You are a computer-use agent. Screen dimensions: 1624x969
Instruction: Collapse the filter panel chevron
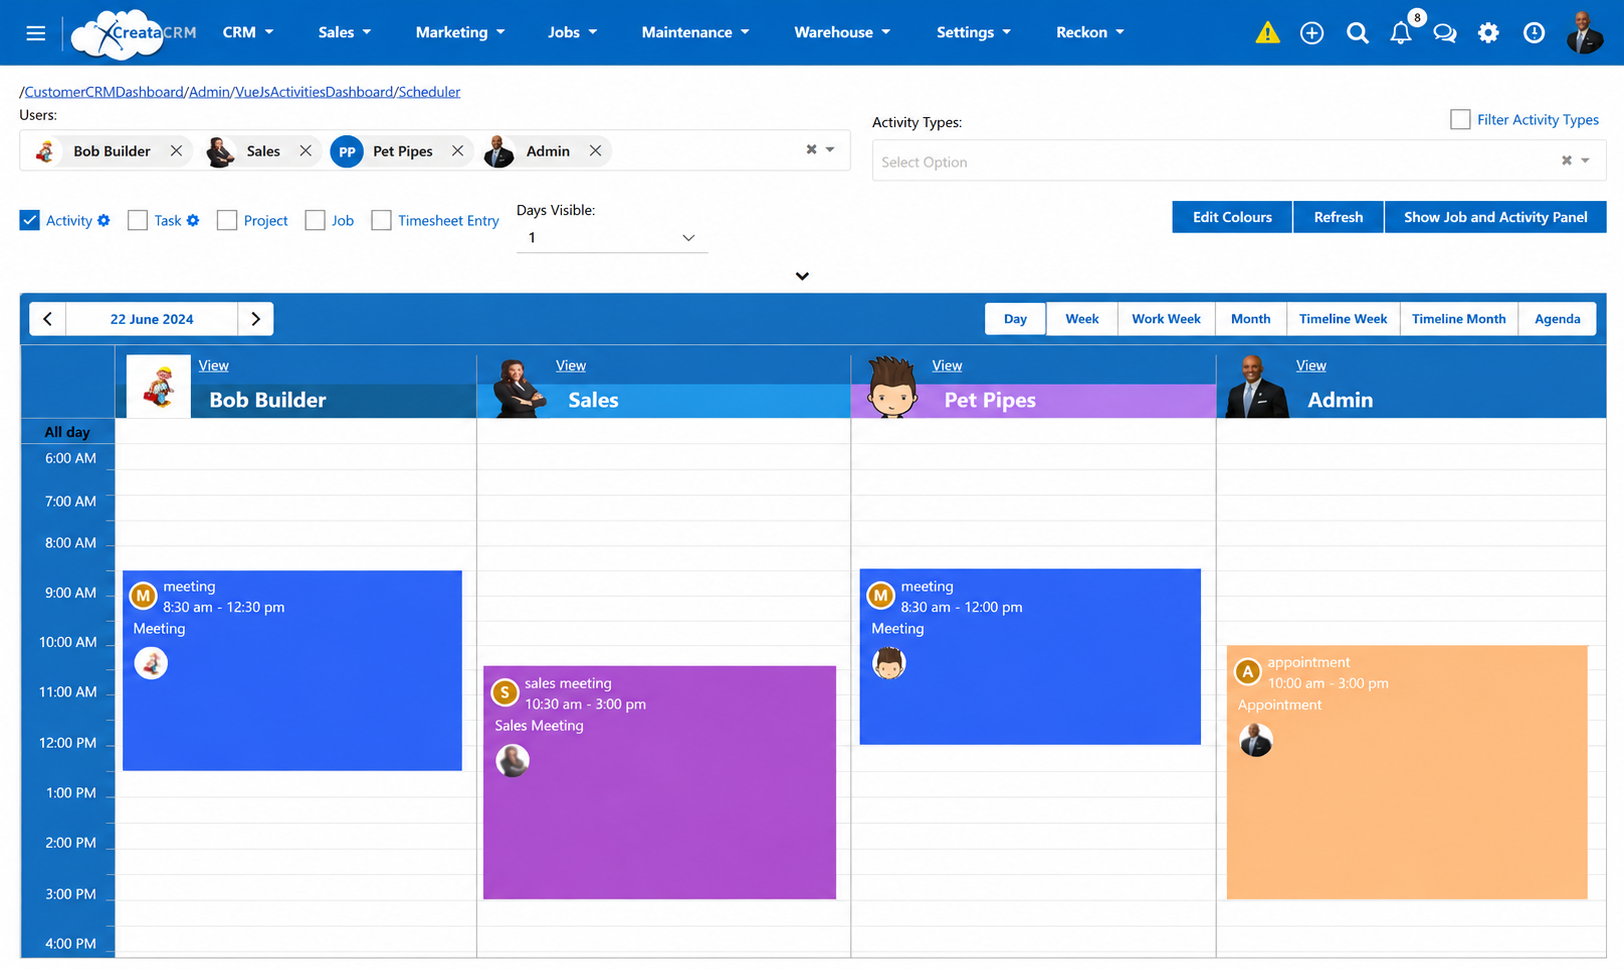coord(802,276)
